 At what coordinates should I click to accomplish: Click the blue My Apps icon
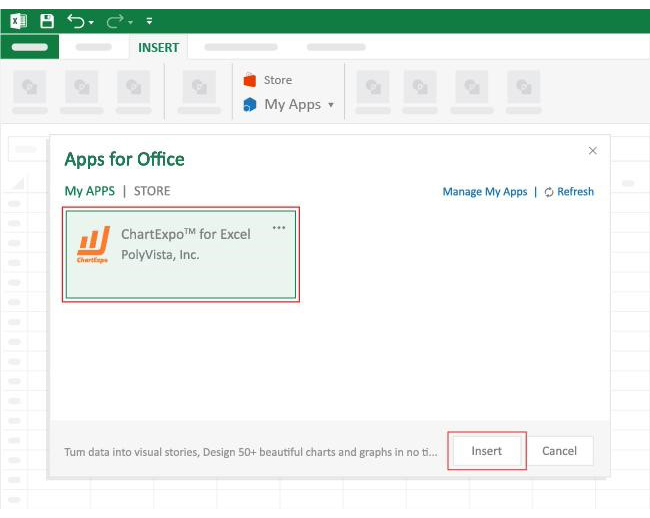point(250,104)
